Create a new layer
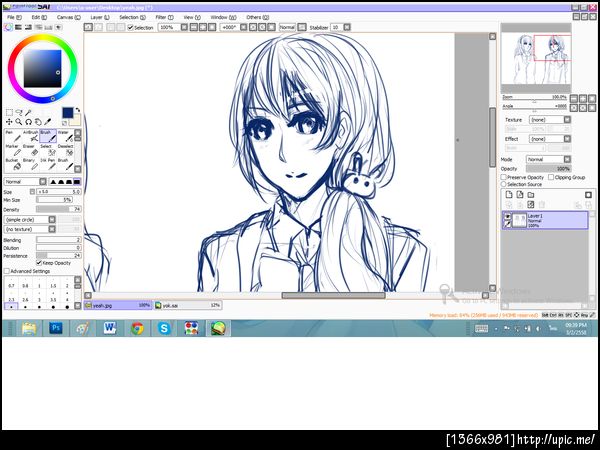This screenshot has height=450, width=600. [x=509, y=195]
